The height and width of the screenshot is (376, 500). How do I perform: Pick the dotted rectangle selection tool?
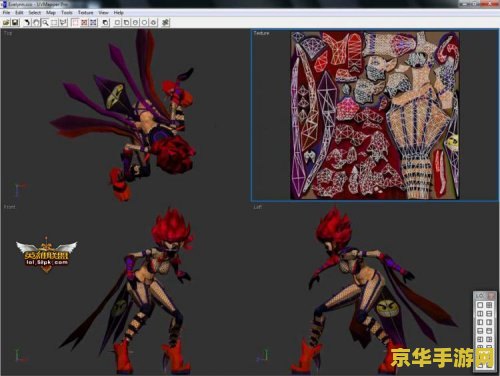click(54, 23)
